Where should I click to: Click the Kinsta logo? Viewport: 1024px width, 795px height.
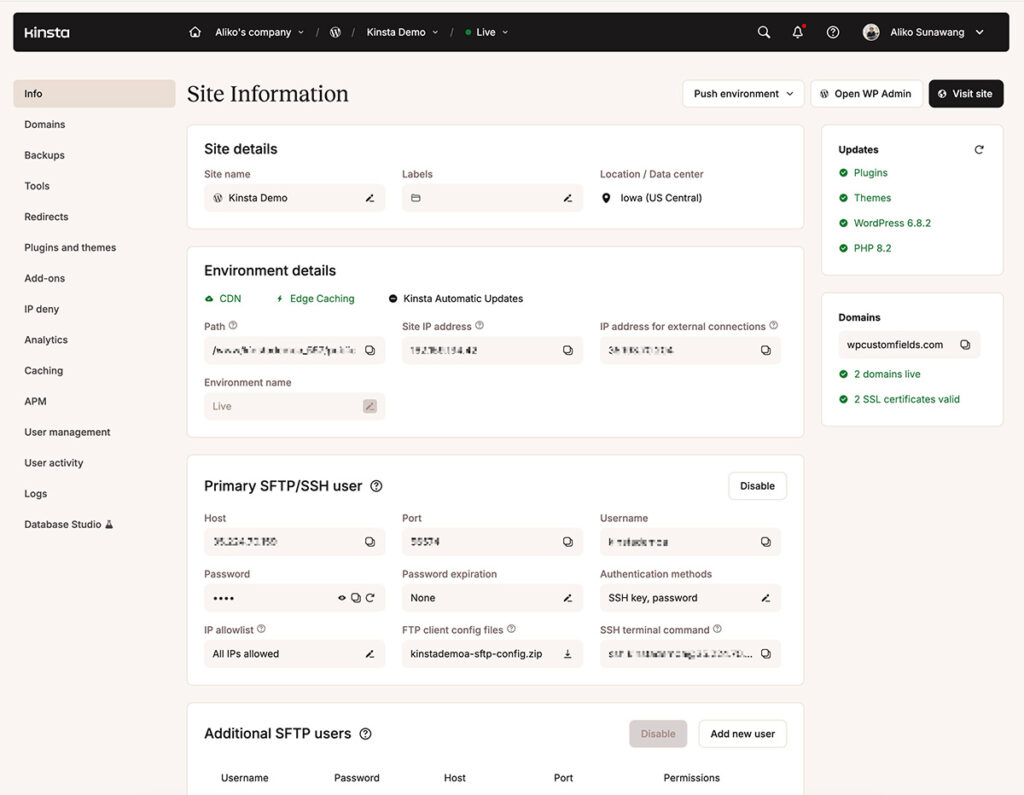pyautogui.click(x=46, y=32)
